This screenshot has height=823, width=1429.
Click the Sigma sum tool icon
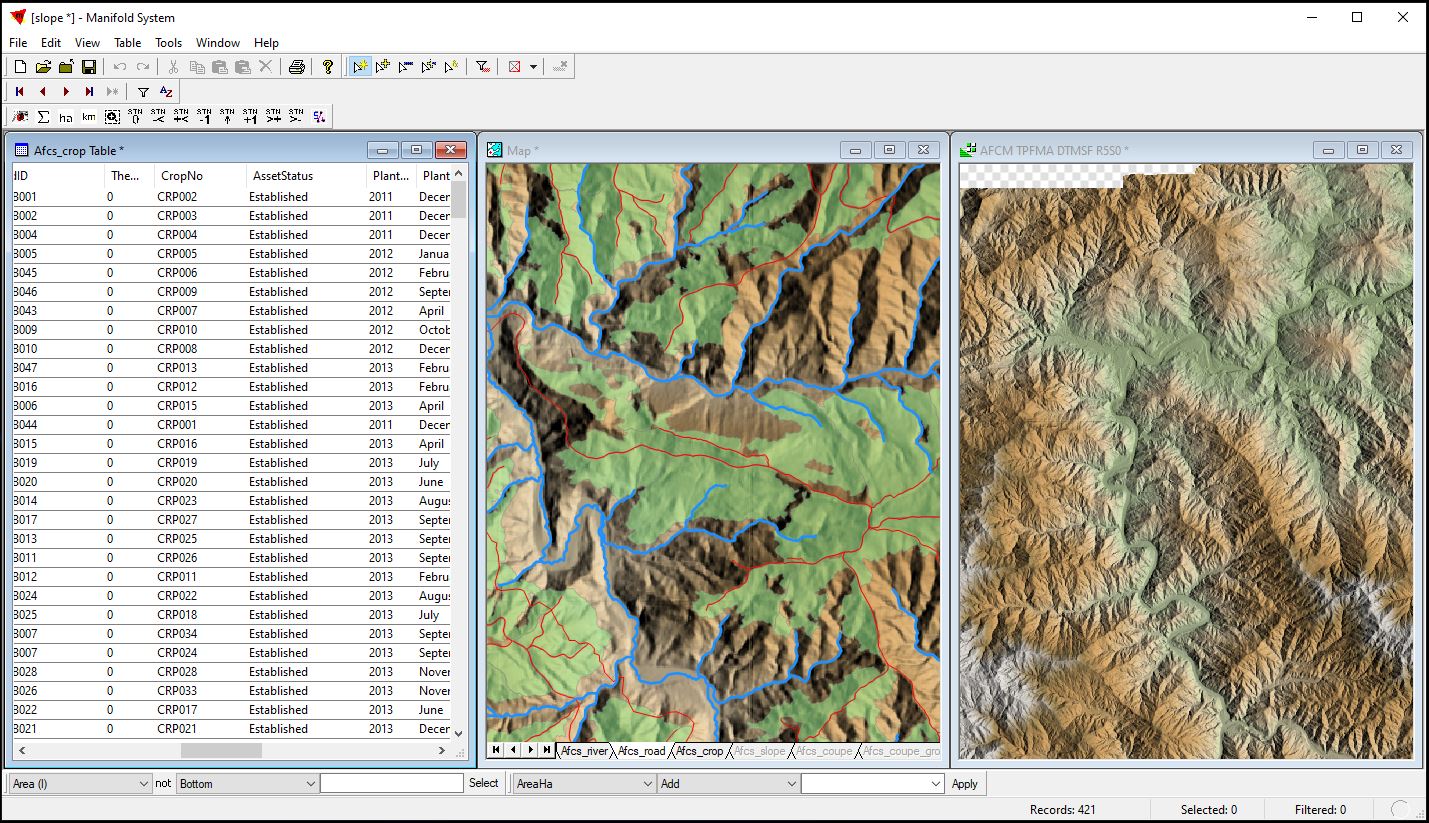coord(43,117)
